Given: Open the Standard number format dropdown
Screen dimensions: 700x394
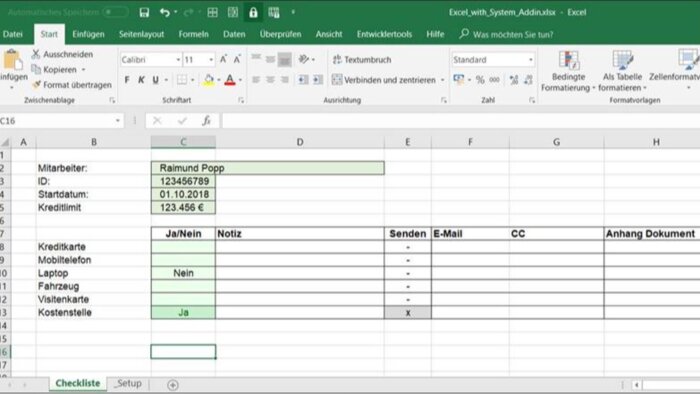Looking at the screenshot, I should (x=531, y=60).
